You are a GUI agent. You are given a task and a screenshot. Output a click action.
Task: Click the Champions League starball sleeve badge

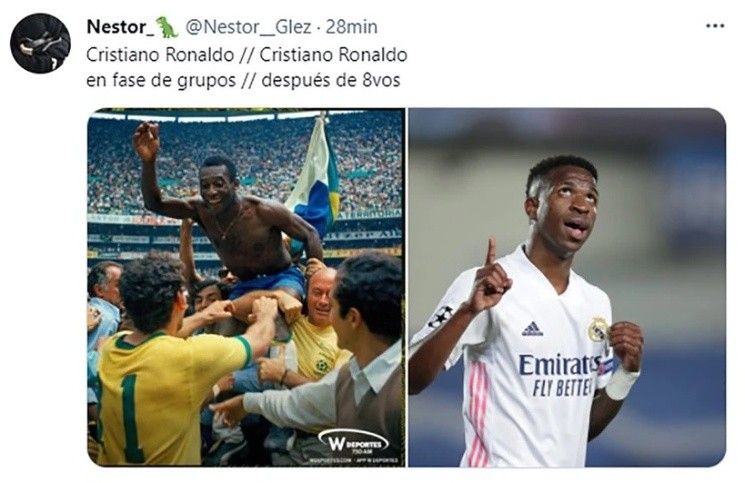pos(440,317)
